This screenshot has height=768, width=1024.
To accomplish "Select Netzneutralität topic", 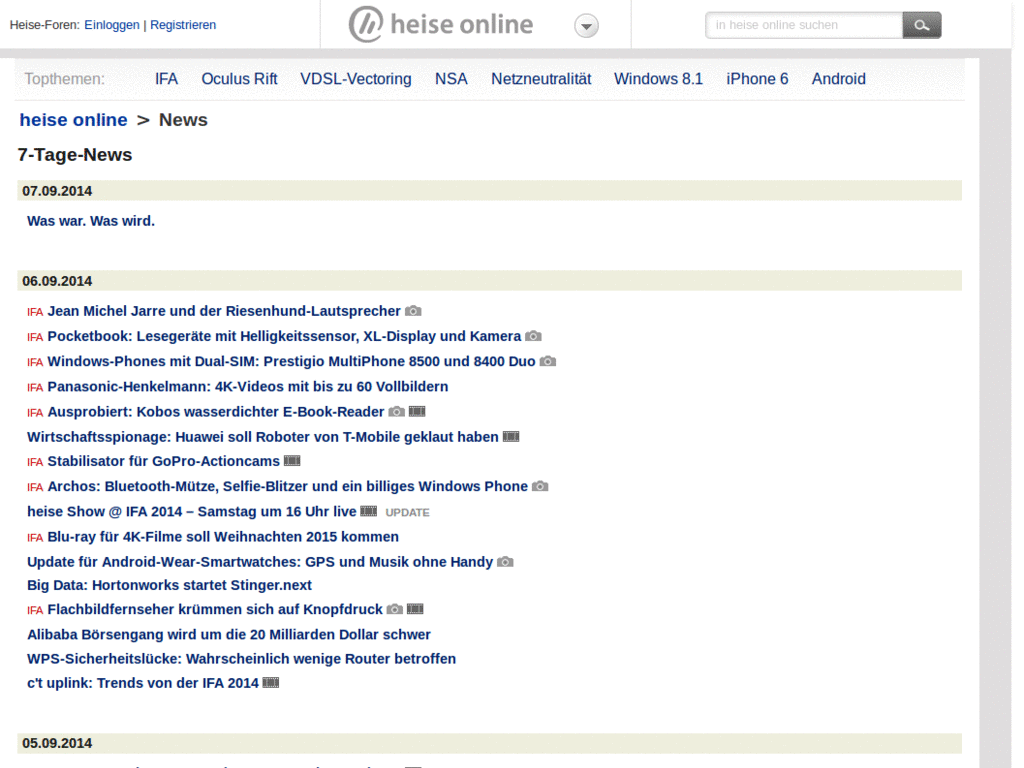I will 541,79.
